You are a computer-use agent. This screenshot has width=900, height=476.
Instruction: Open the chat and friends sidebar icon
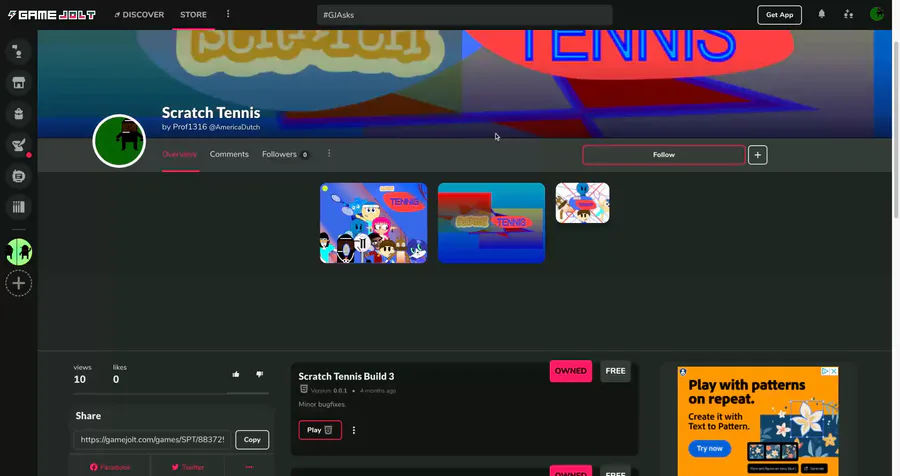click(x=18, y=52)
